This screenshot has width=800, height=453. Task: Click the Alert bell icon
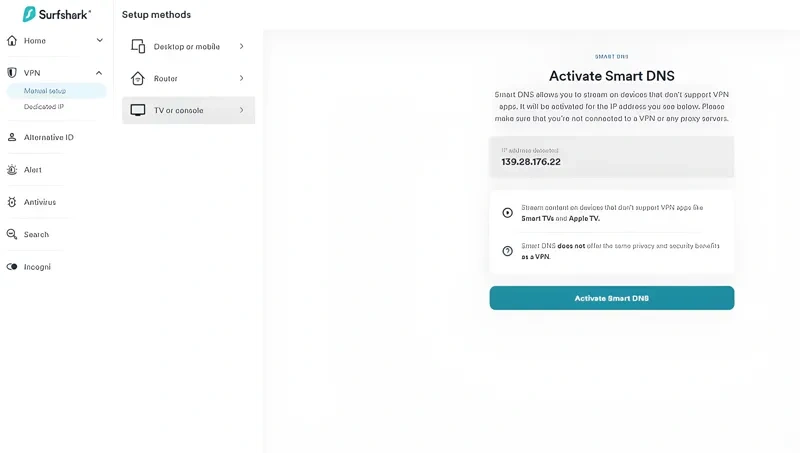[x=12, y=170]
